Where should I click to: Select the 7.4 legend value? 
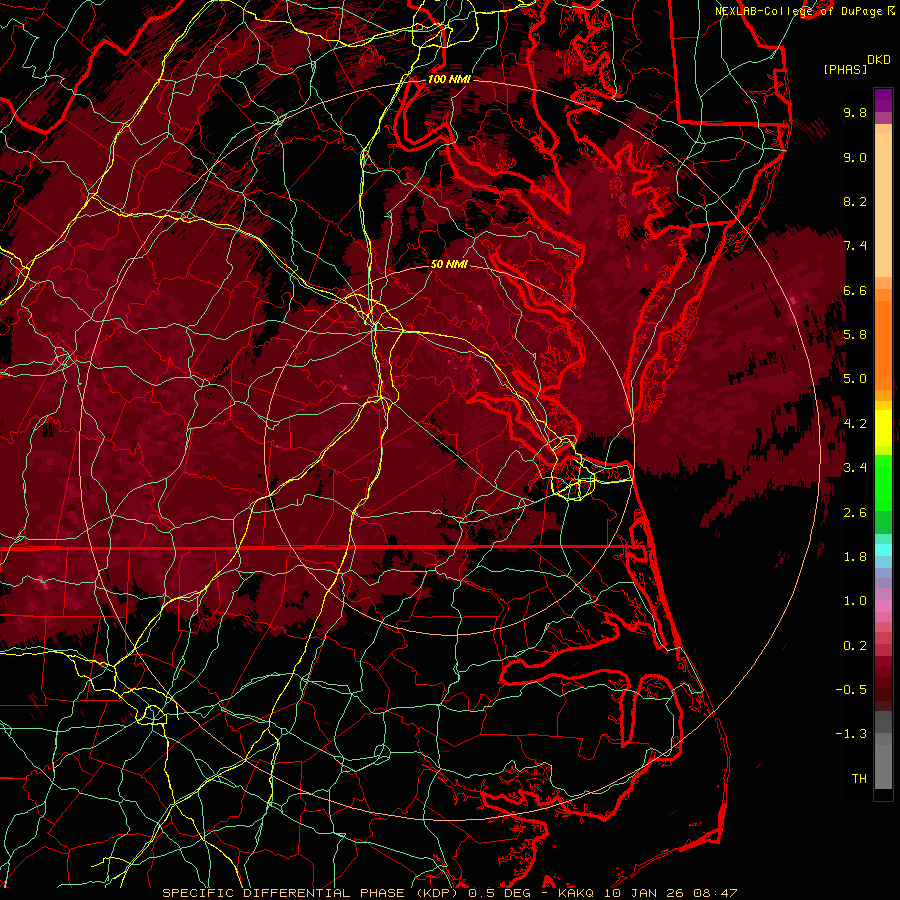pos(855,246)
